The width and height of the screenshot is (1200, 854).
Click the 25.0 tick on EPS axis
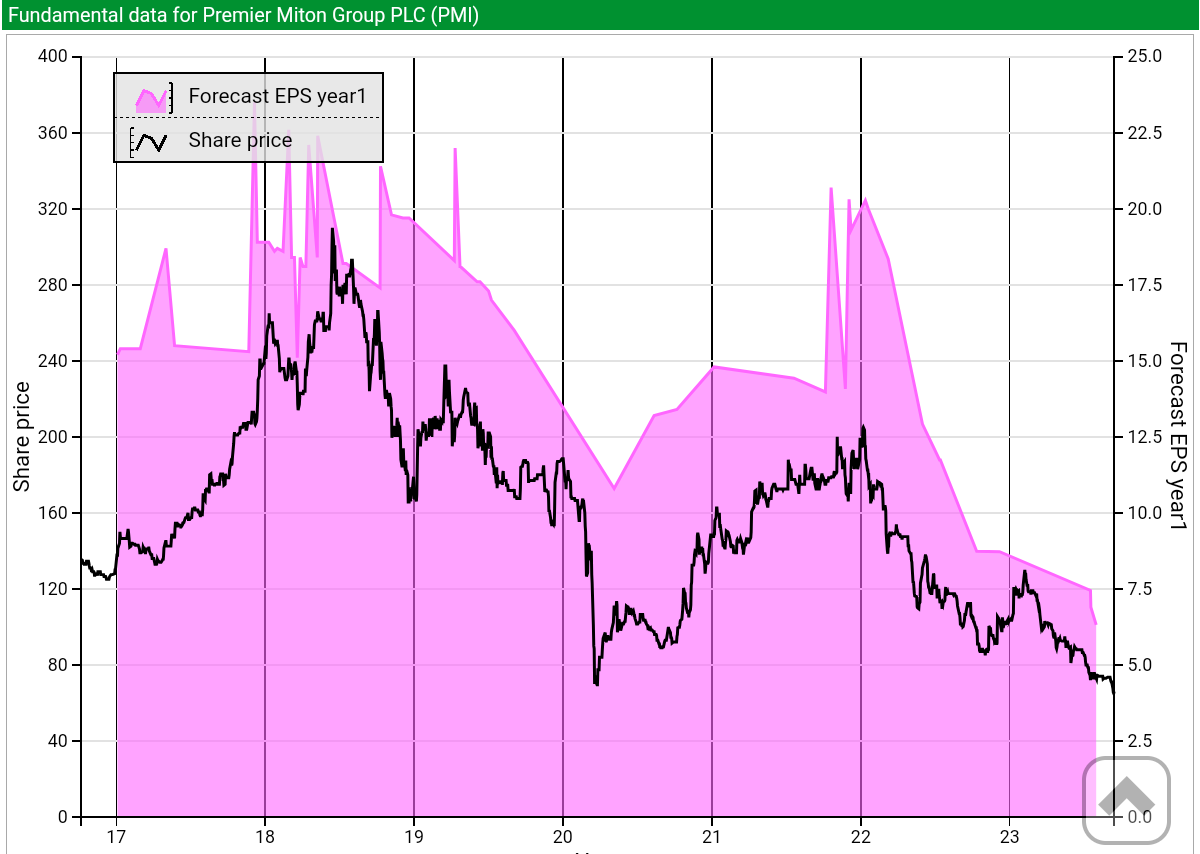(1144, 57)
